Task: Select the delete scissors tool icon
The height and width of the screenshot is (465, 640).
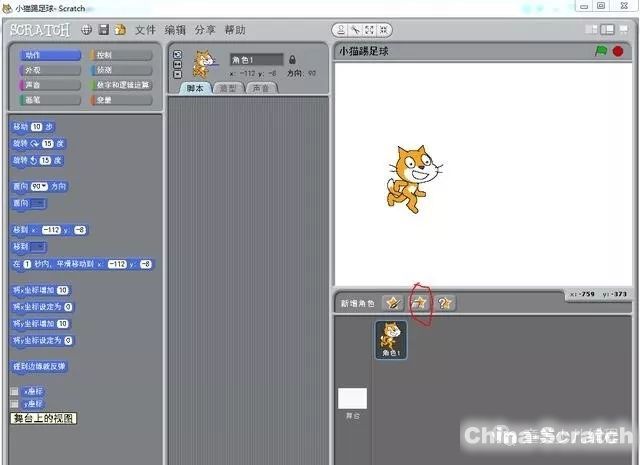Action: (x=355, y=30)
